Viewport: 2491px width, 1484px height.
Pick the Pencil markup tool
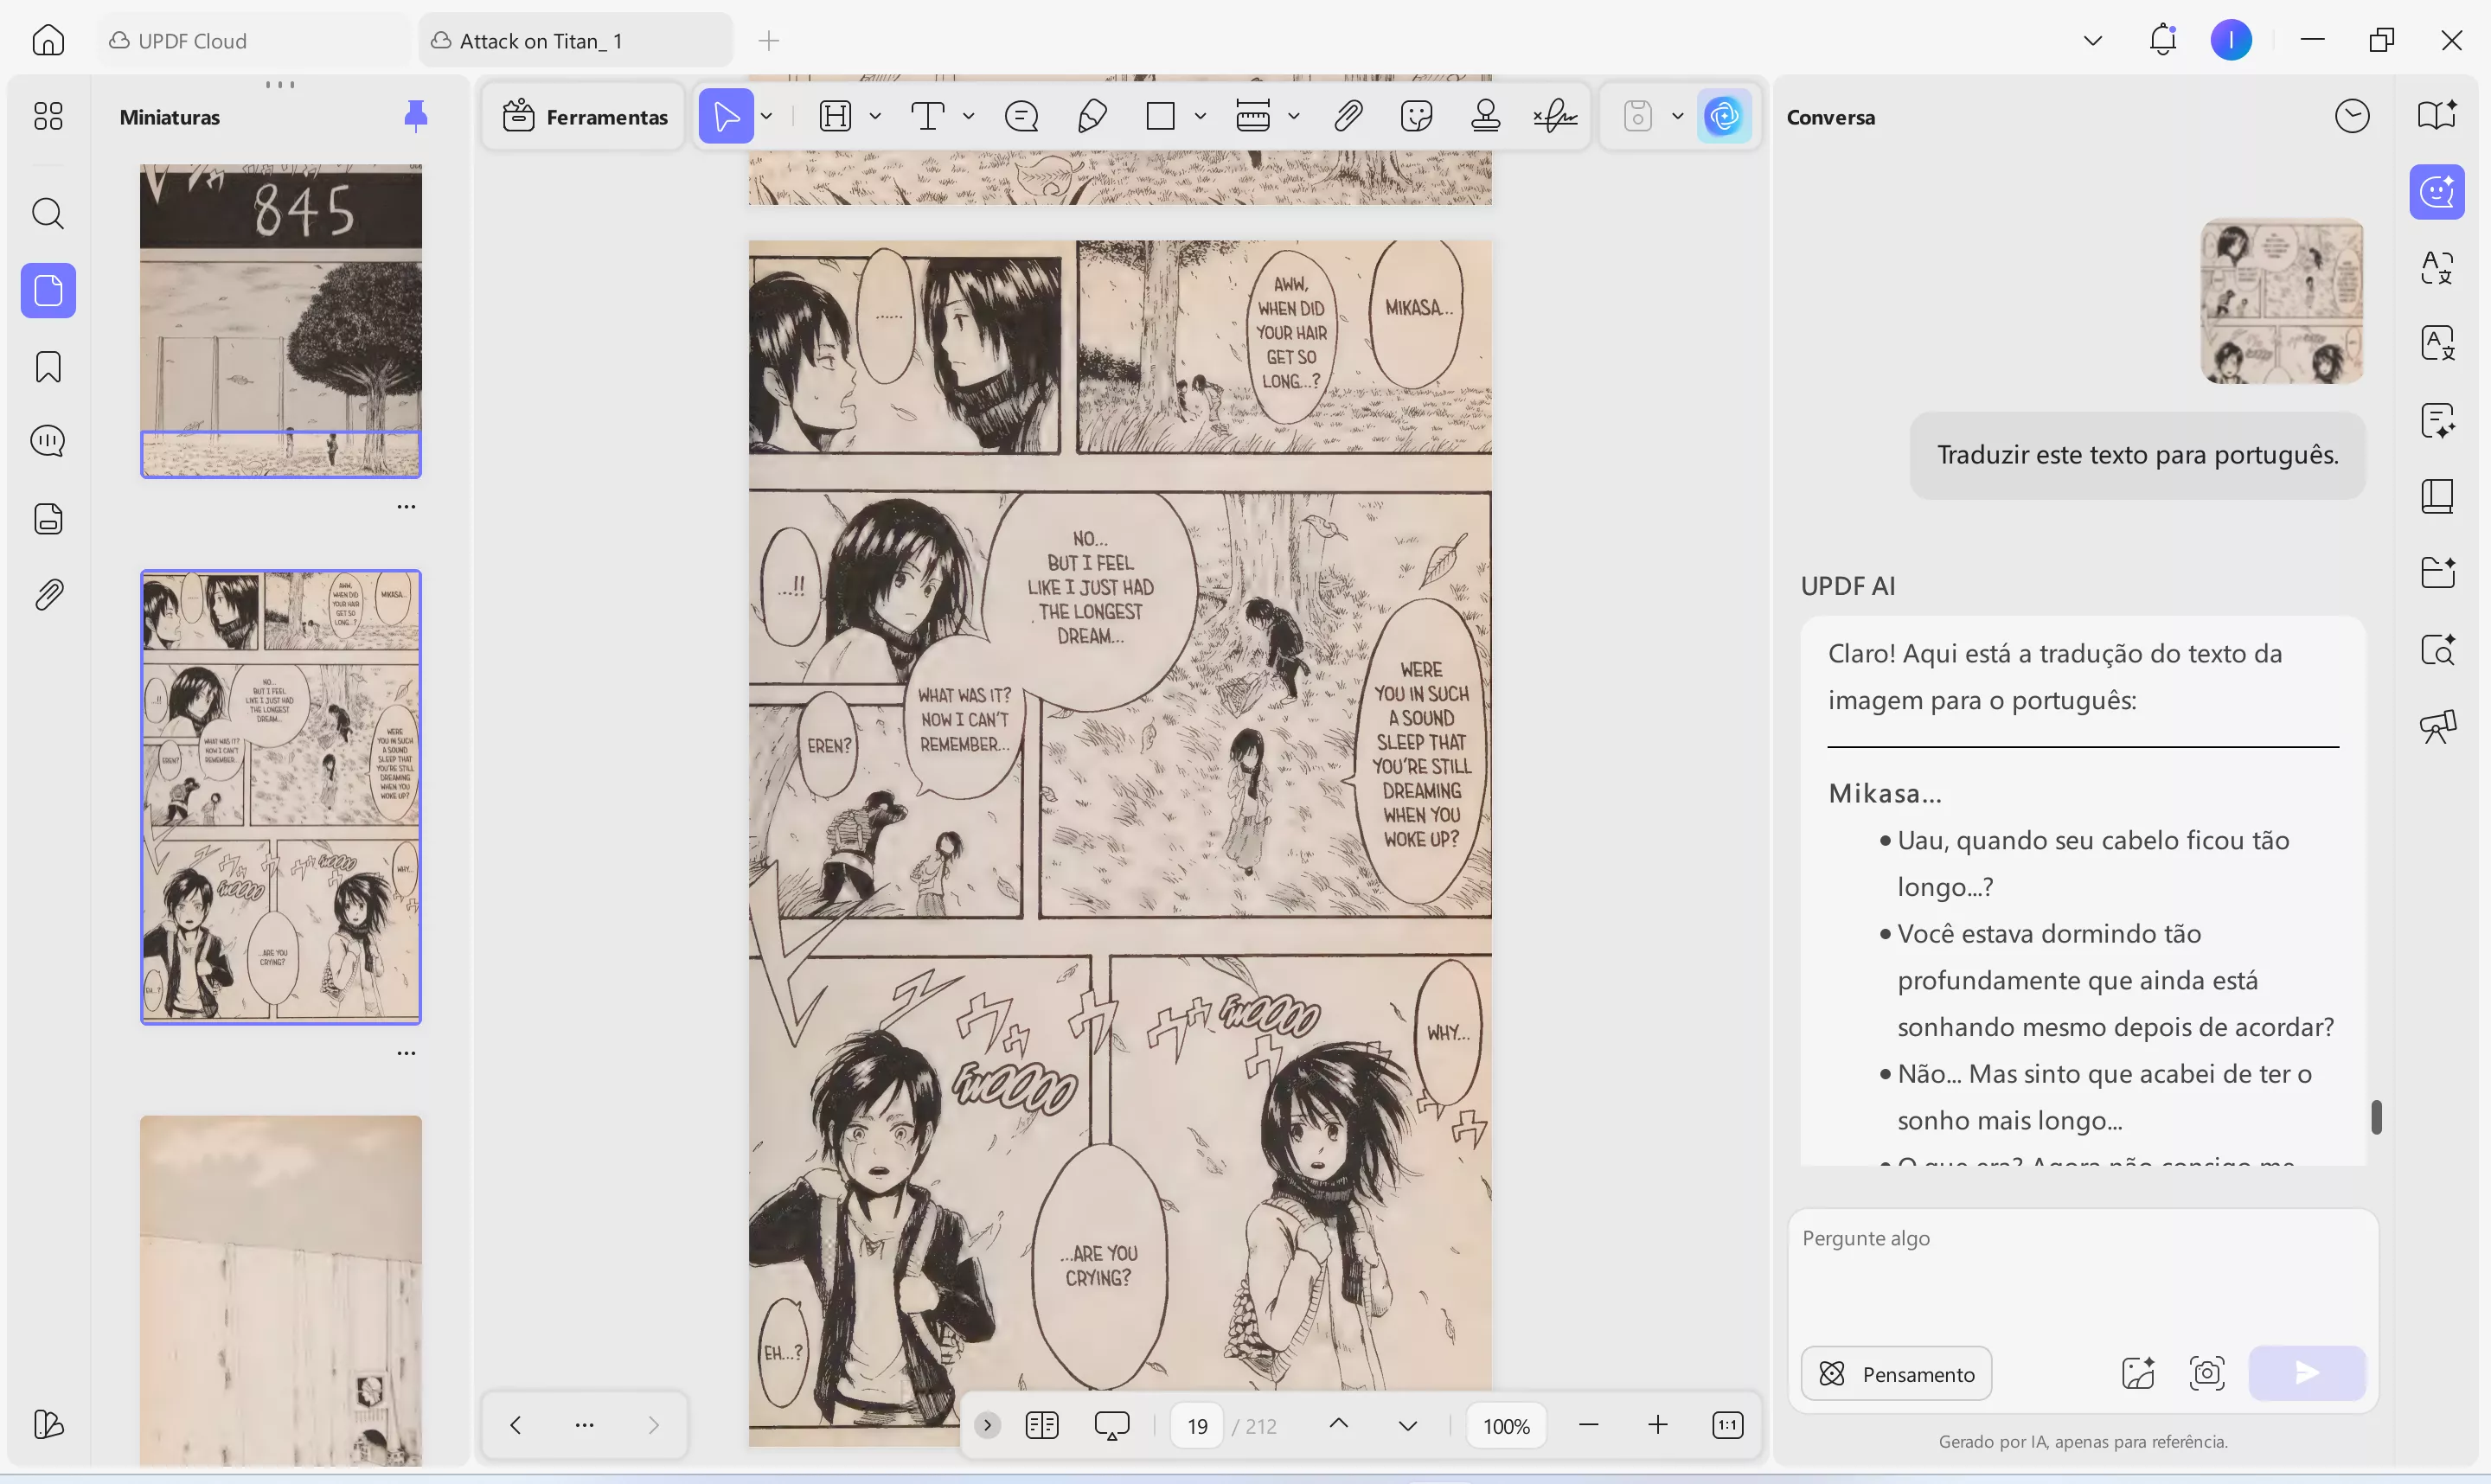[1092, 115]
